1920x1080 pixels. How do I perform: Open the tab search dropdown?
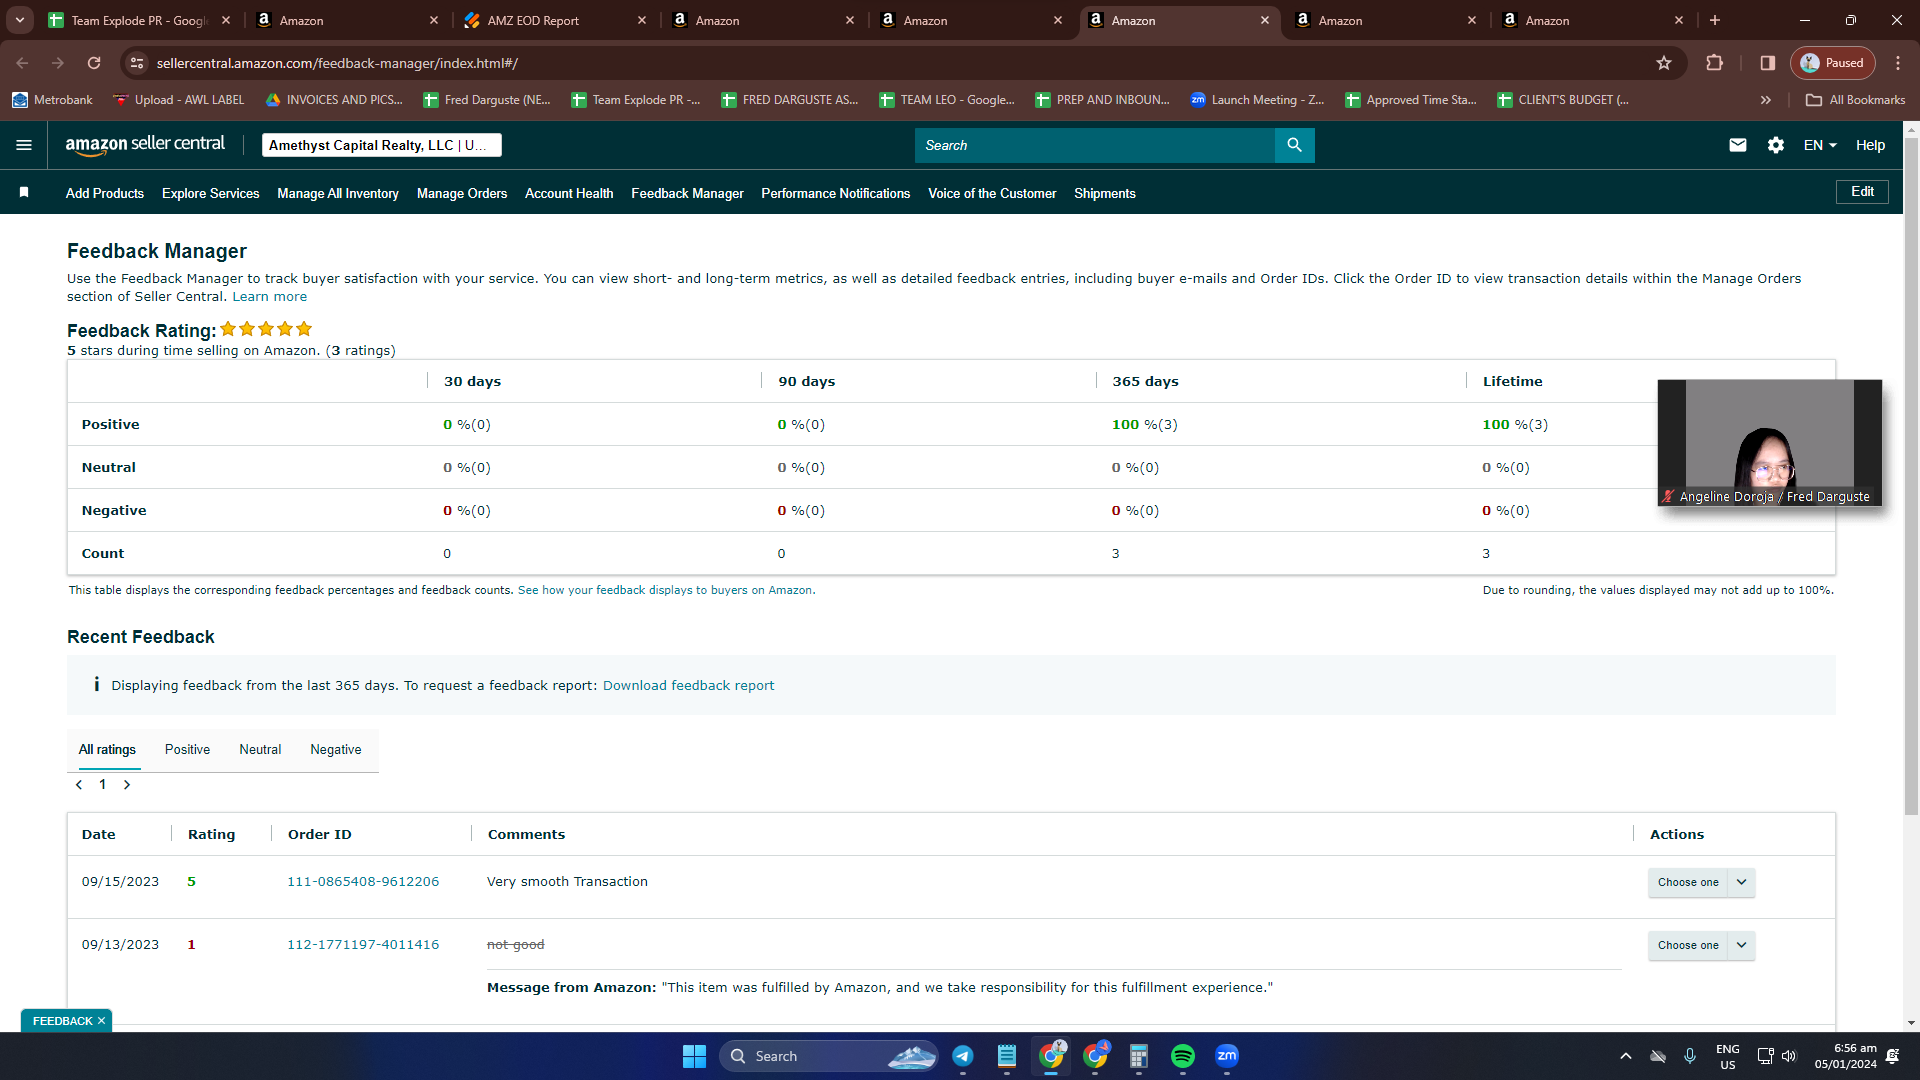(20, 20)
